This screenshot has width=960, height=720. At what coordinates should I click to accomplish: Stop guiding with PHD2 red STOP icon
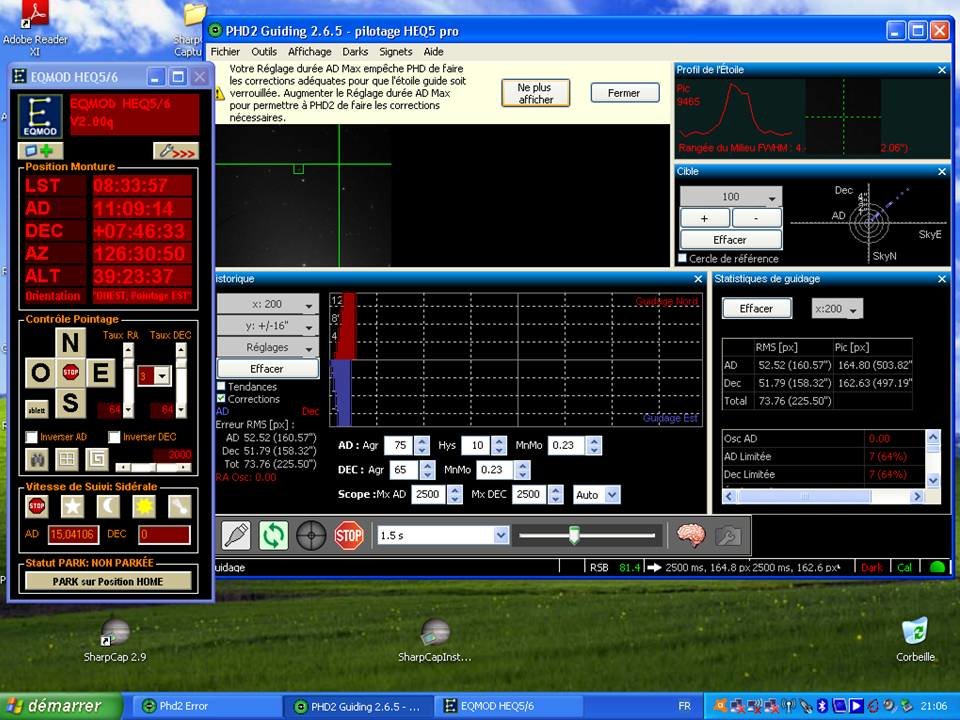coord(349,536)
